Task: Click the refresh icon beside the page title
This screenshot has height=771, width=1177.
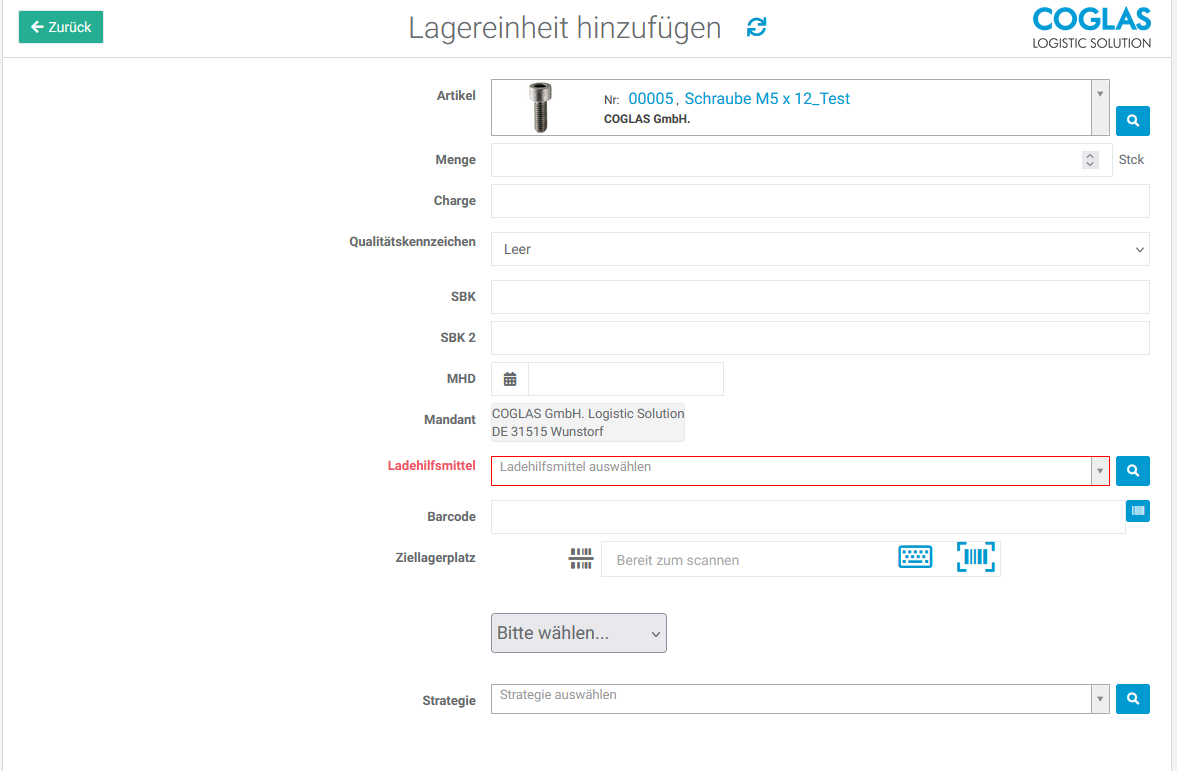Action: 757,28
